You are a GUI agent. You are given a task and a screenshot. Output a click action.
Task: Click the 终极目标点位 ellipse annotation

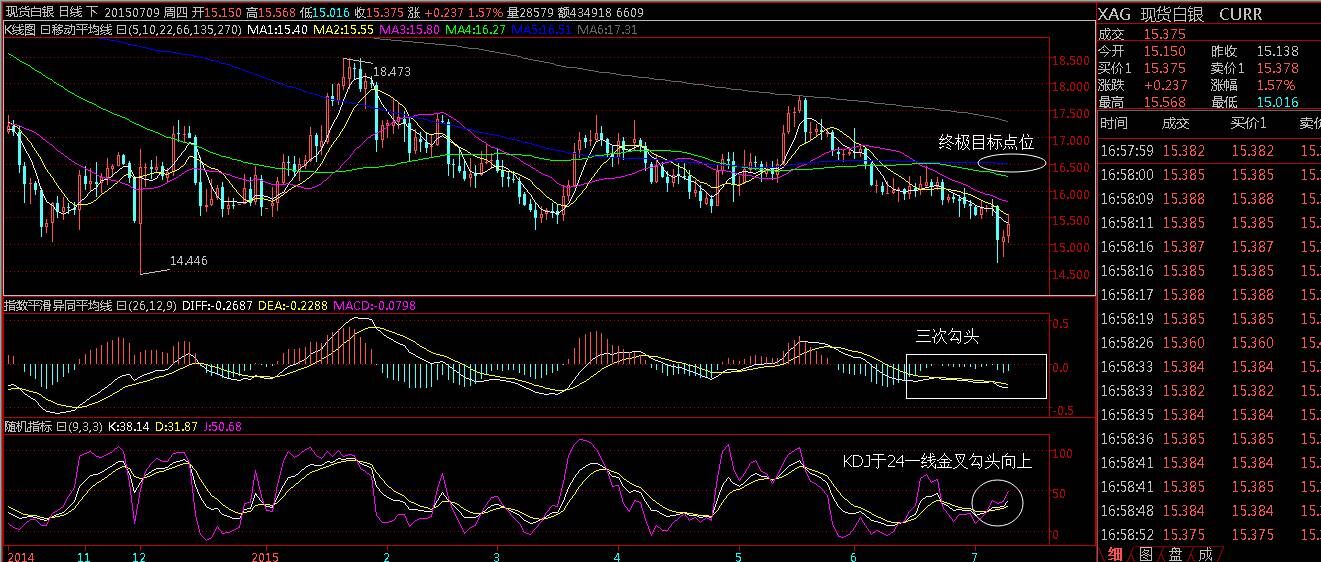pos(1011,162)
